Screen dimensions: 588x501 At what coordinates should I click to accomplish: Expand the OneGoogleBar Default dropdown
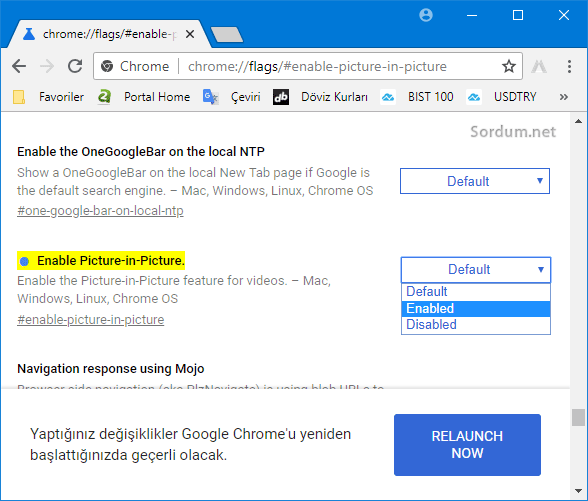tap(475, 181)
